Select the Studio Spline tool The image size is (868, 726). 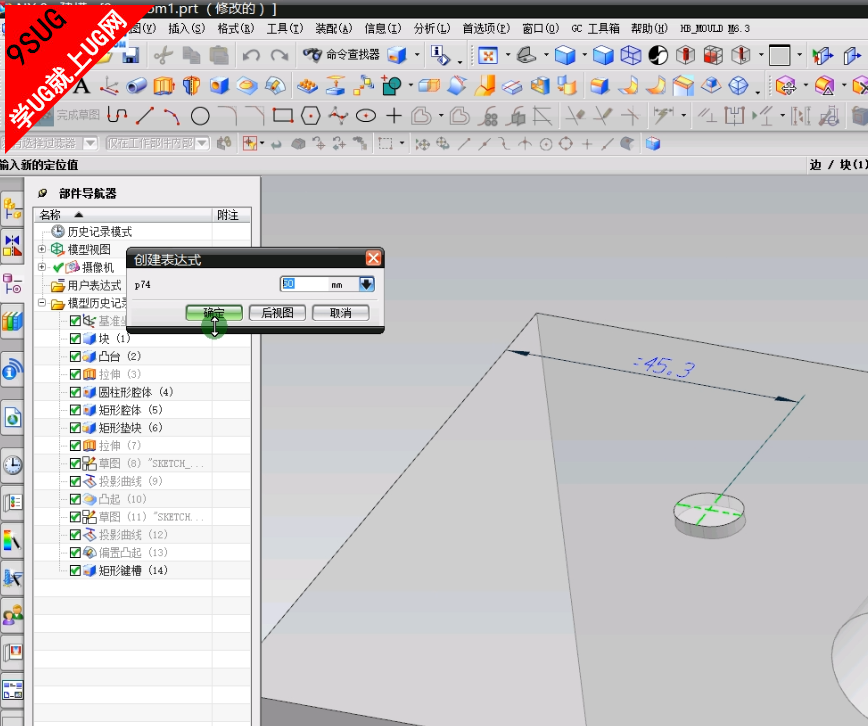pos(338,116)
